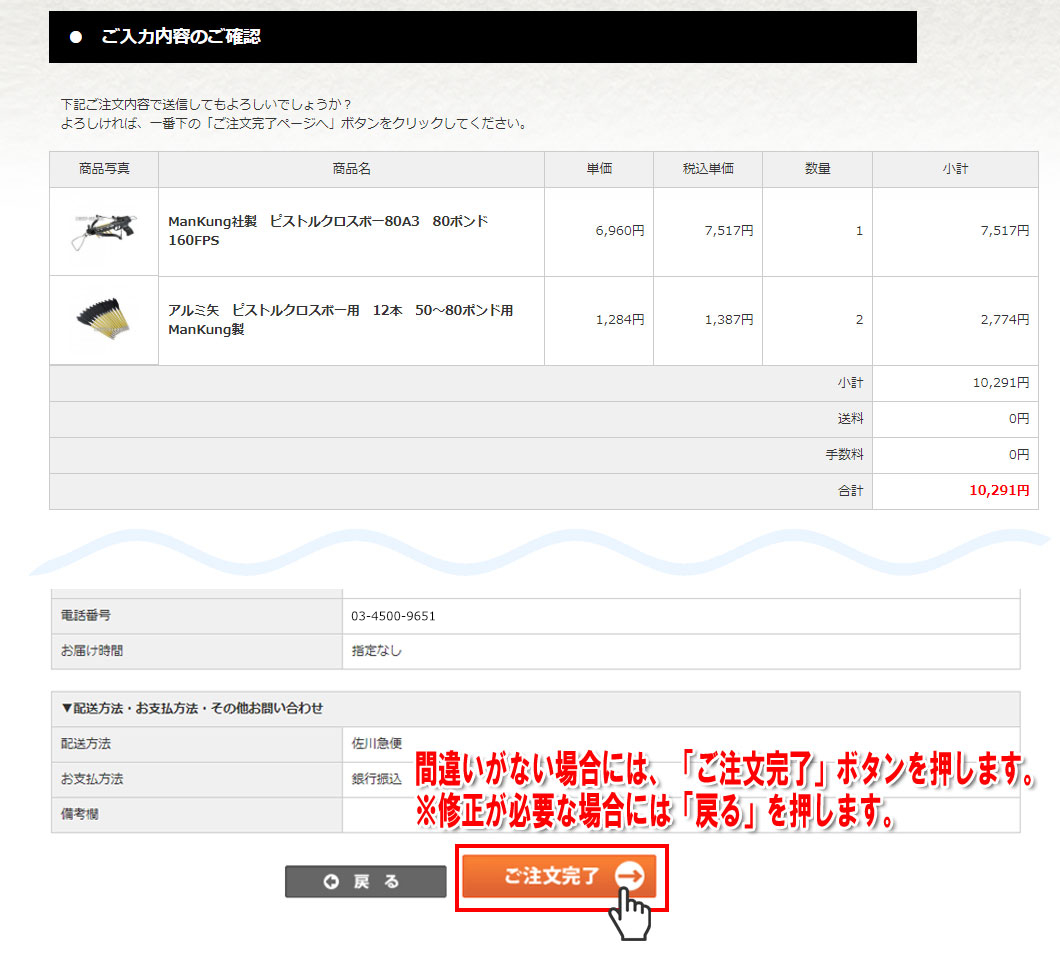Click the quantity value 2 for arrows
Image resolution: width=1060 pixels, height=957 pixels.
coord(859,320)
